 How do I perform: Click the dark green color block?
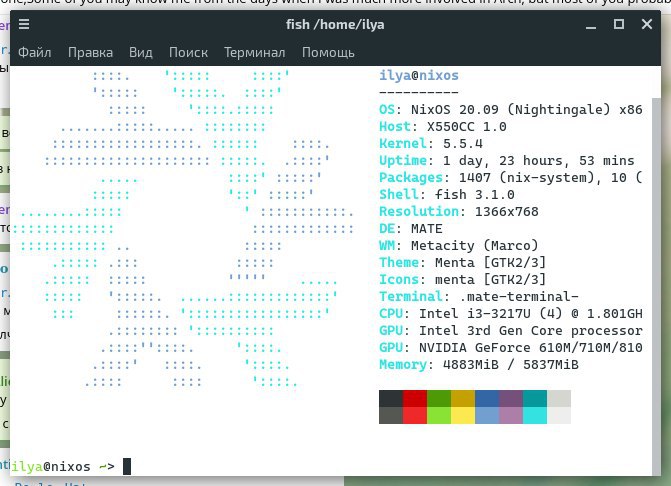[439, 398]
